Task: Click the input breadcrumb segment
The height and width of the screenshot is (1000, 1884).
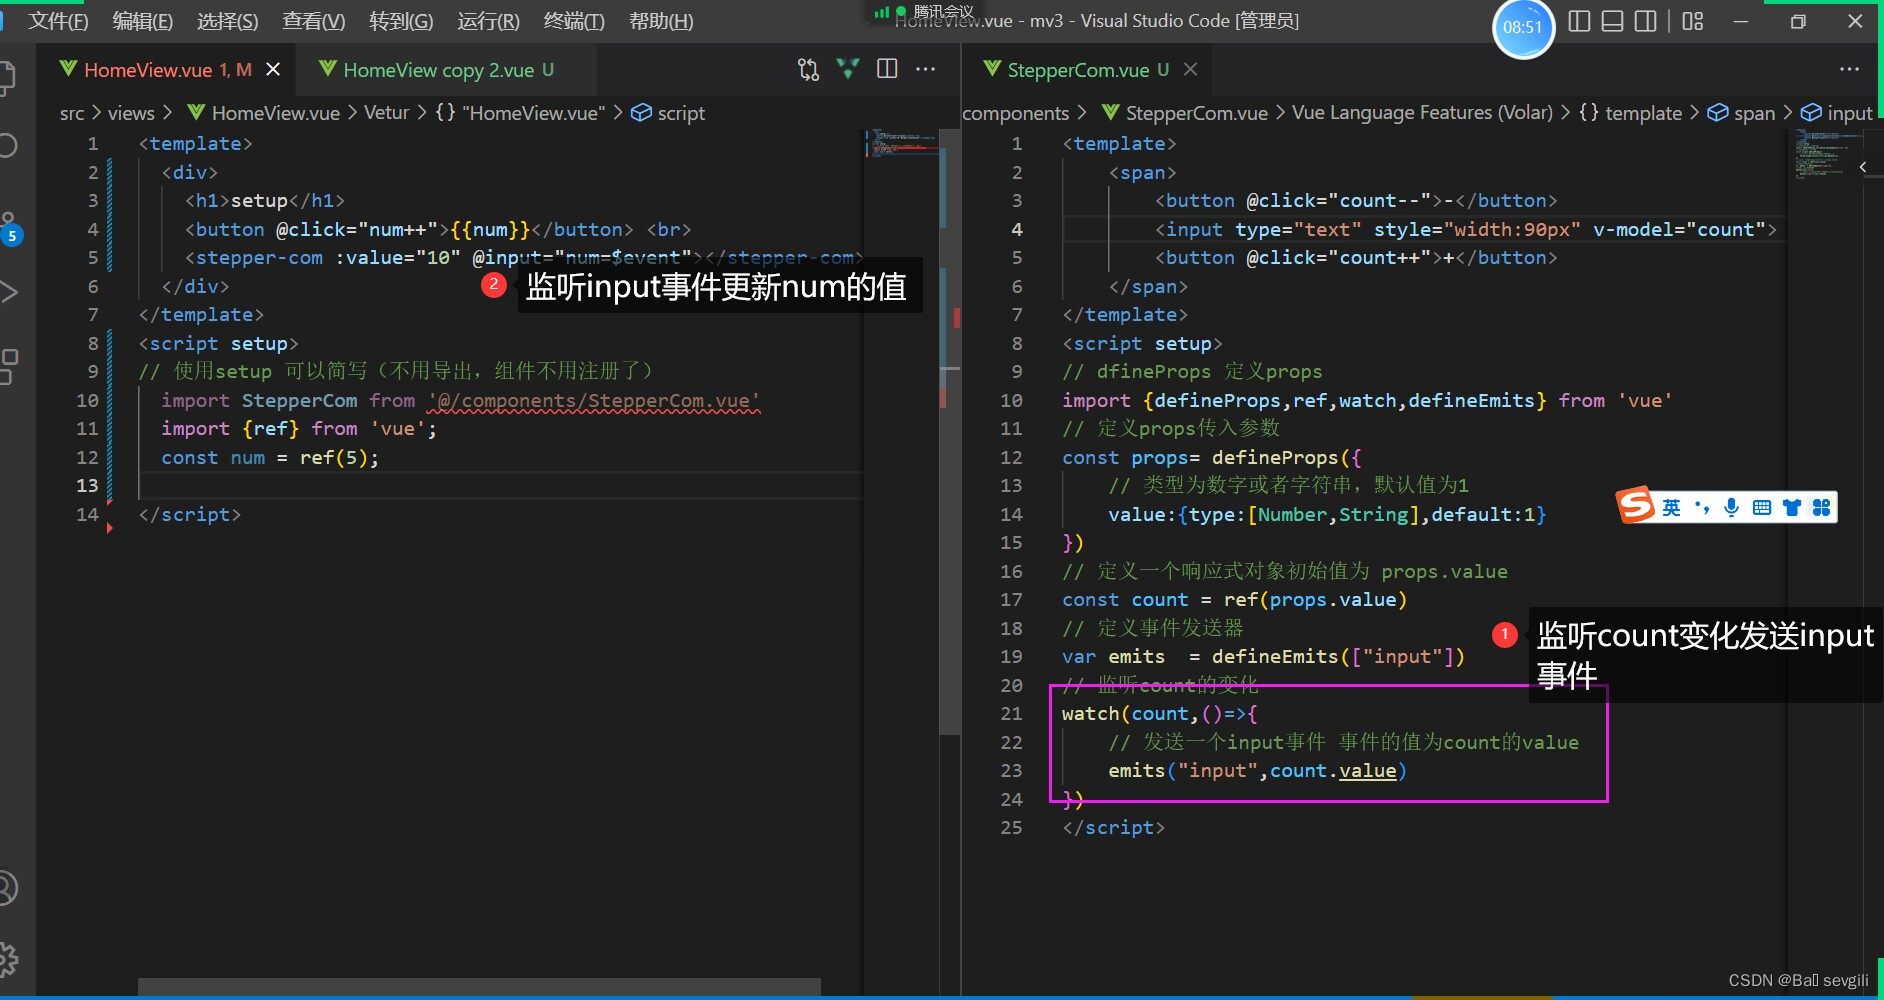Action: coord(1836,113)
